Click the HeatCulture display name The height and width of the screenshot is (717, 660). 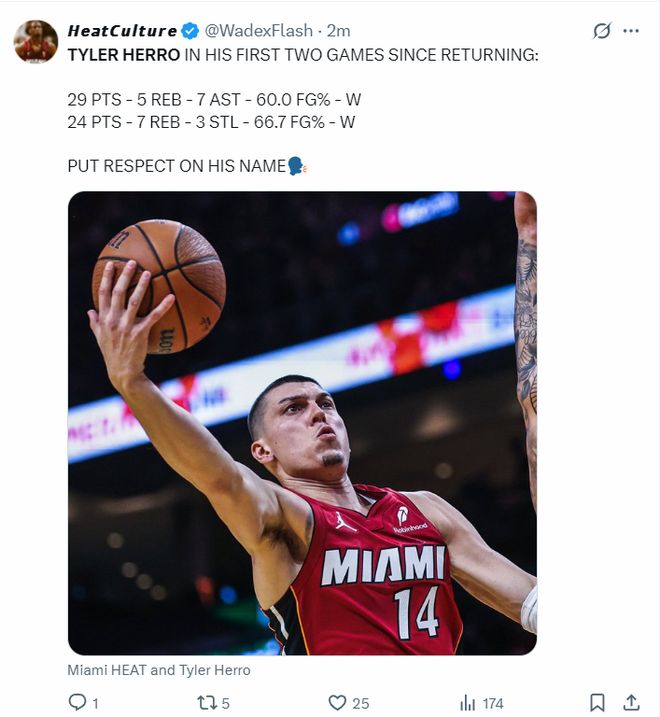pos(122,31)
